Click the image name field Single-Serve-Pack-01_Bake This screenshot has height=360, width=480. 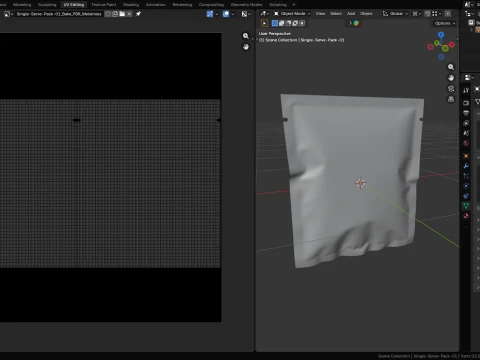click(x=59, y=14)
